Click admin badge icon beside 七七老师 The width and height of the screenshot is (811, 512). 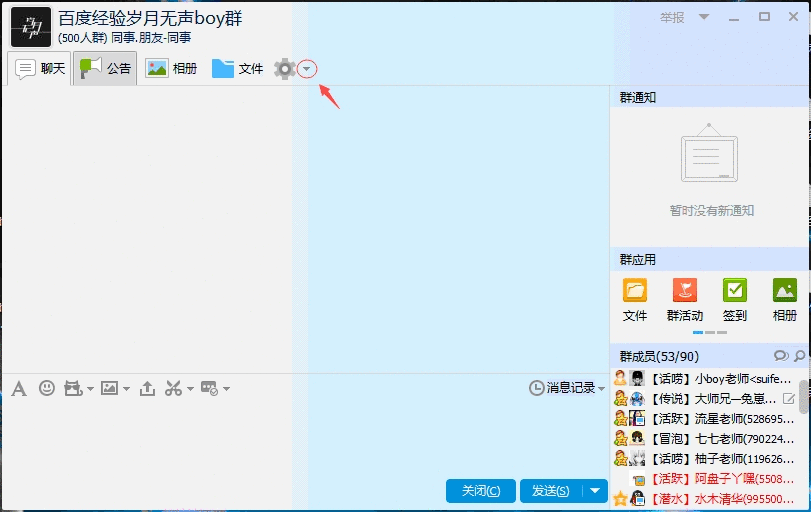[x=621, y=439]
